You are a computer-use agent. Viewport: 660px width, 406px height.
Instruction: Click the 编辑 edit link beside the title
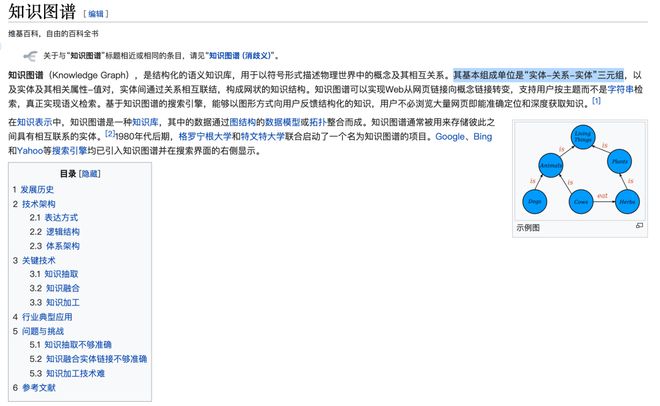(96, 13)
